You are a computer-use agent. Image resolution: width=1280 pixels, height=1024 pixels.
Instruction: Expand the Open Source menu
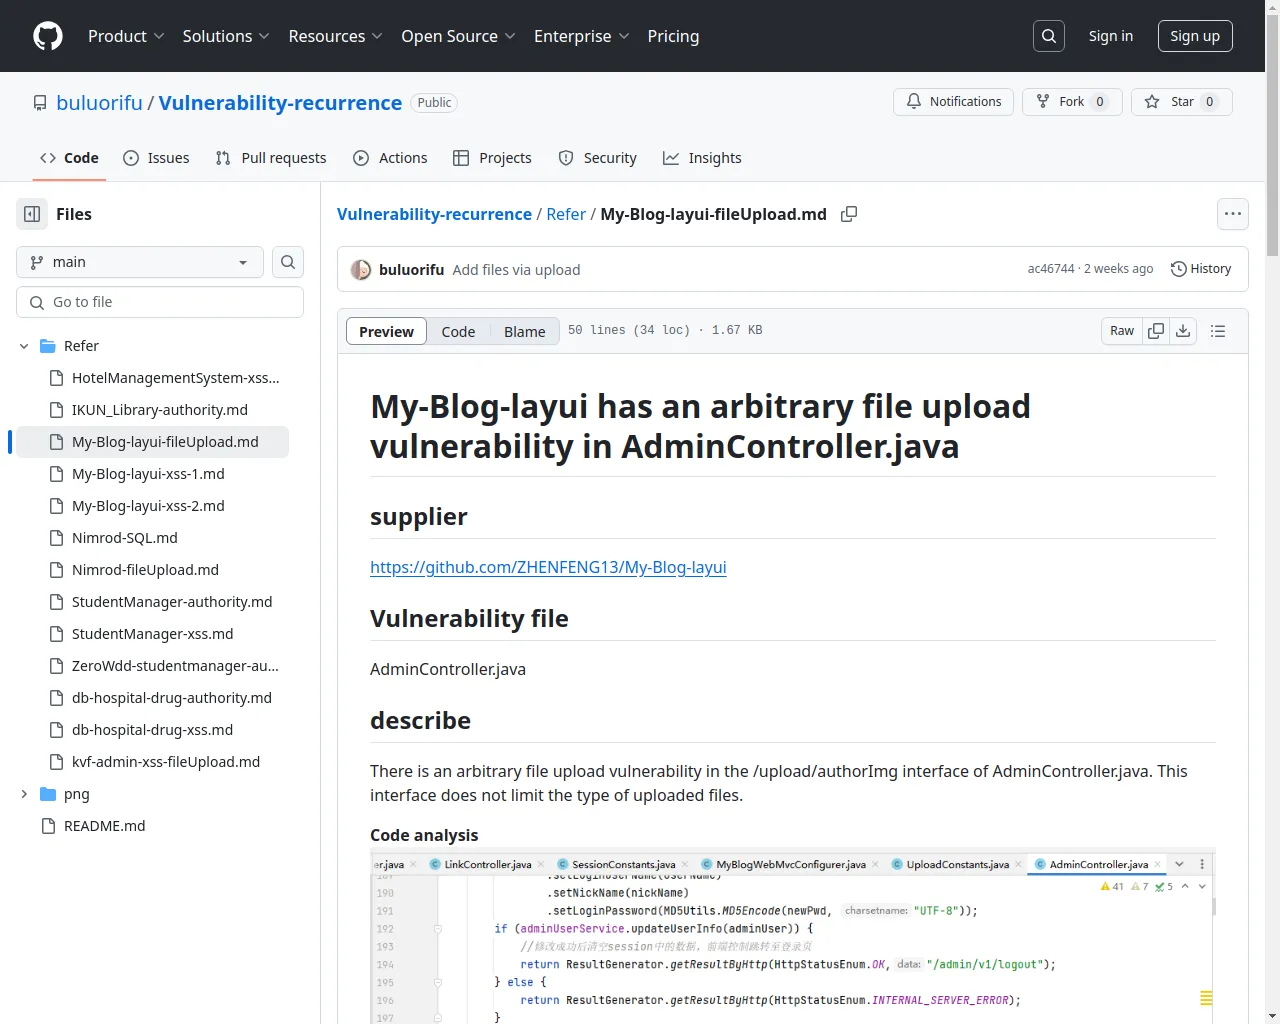click(459, 36)
